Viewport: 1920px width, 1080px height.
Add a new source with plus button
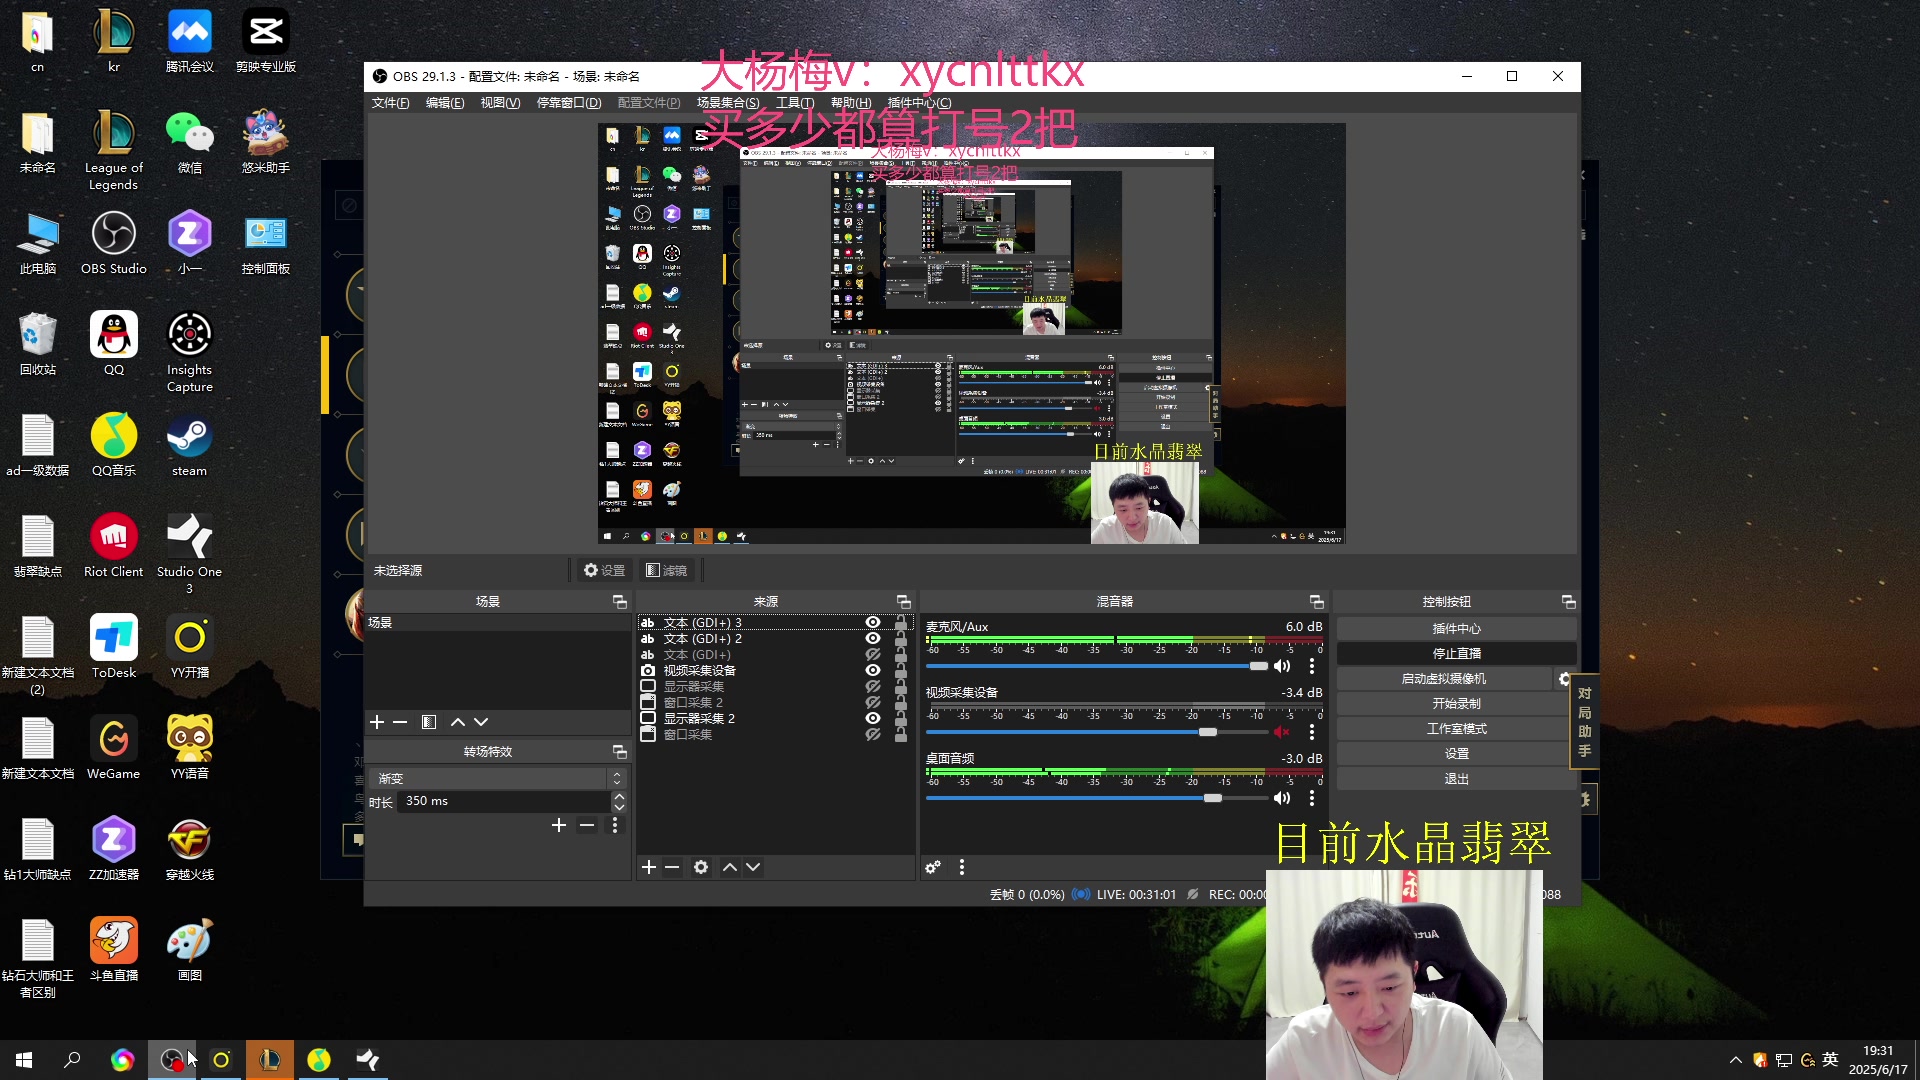tap(649, 867)
